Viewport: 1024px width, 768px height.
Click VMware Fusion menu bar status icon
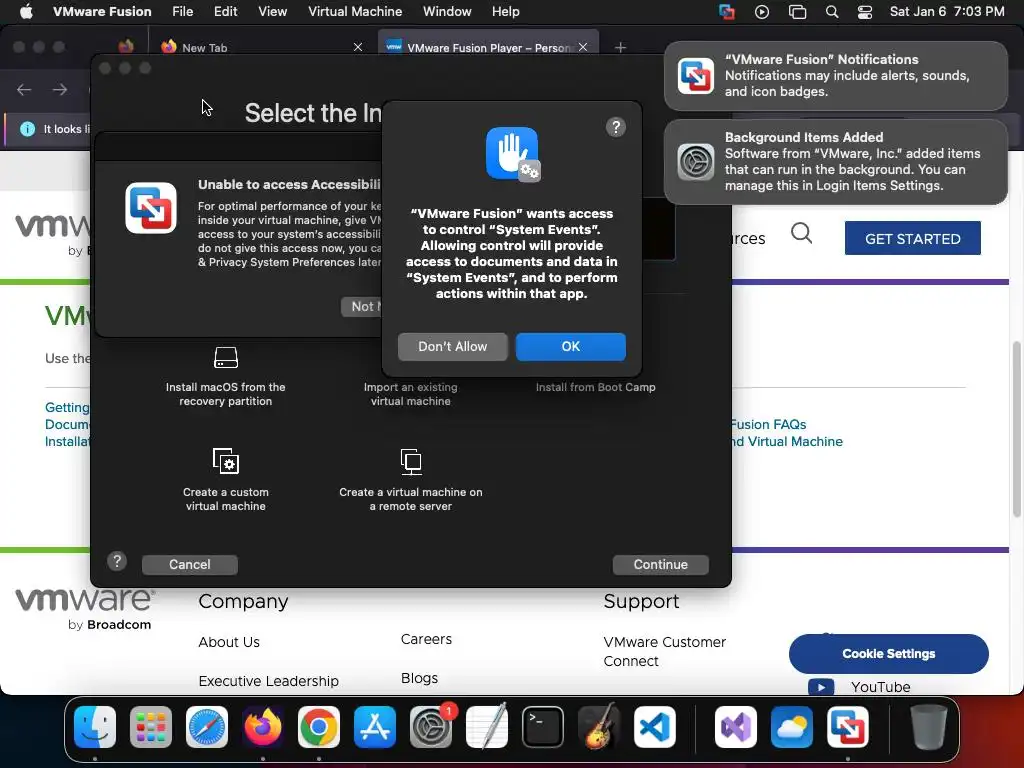(726, 12)
